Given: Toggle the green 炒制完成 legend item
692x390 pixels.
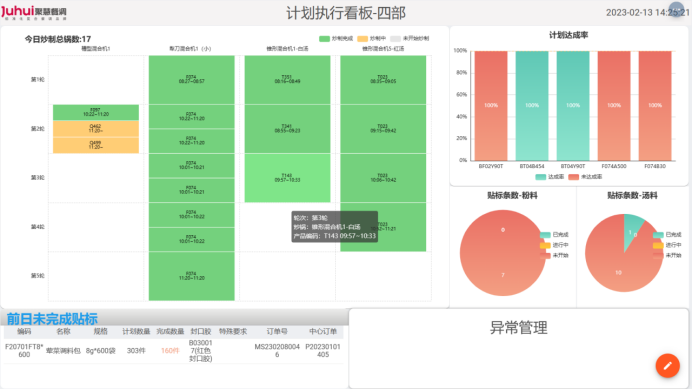Looking at the screenshot, I should coord(336,39).
